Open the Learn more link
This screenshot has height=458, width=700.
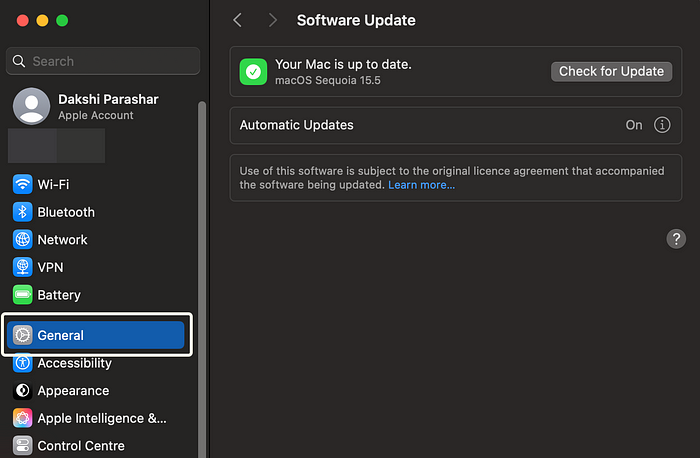pos(421,185)
